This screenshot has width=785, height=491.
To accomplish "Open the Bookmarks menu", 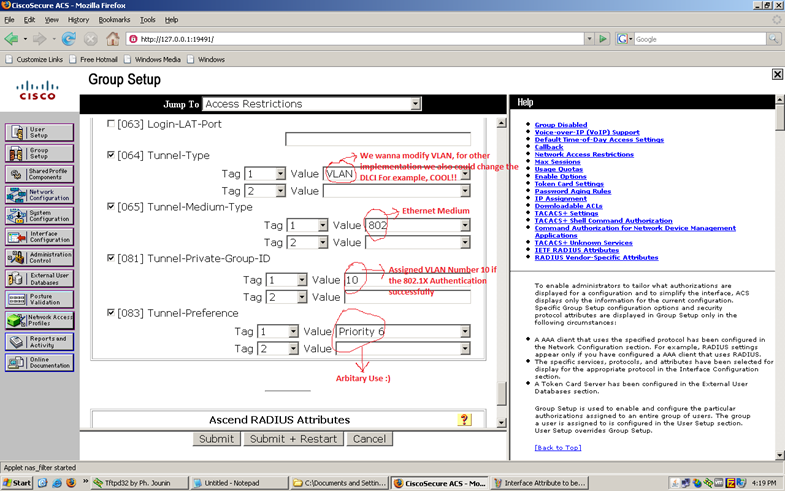I will 114,20.
